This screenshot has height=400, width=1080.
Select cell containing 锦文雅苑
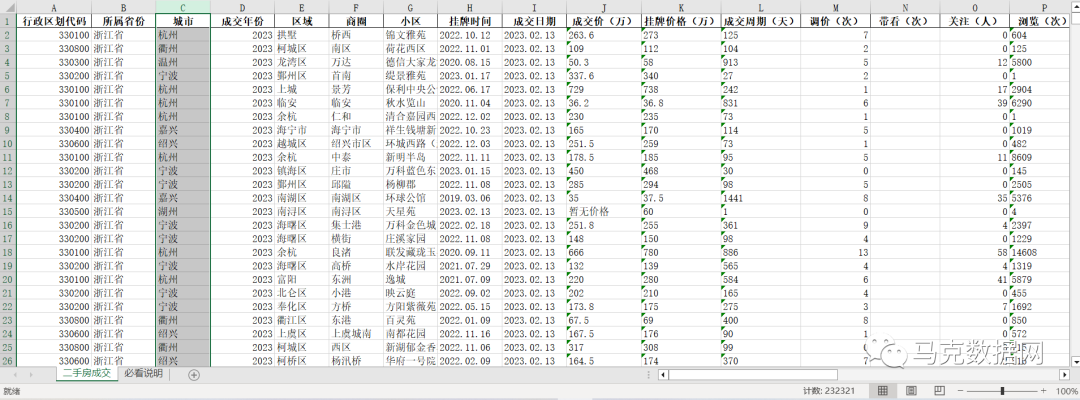[x=411, y=34]
